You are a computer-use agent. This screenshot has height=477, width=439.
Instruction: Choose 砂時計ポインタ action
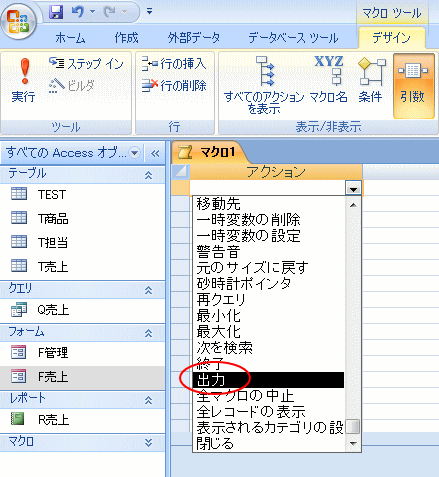(269, 284)
